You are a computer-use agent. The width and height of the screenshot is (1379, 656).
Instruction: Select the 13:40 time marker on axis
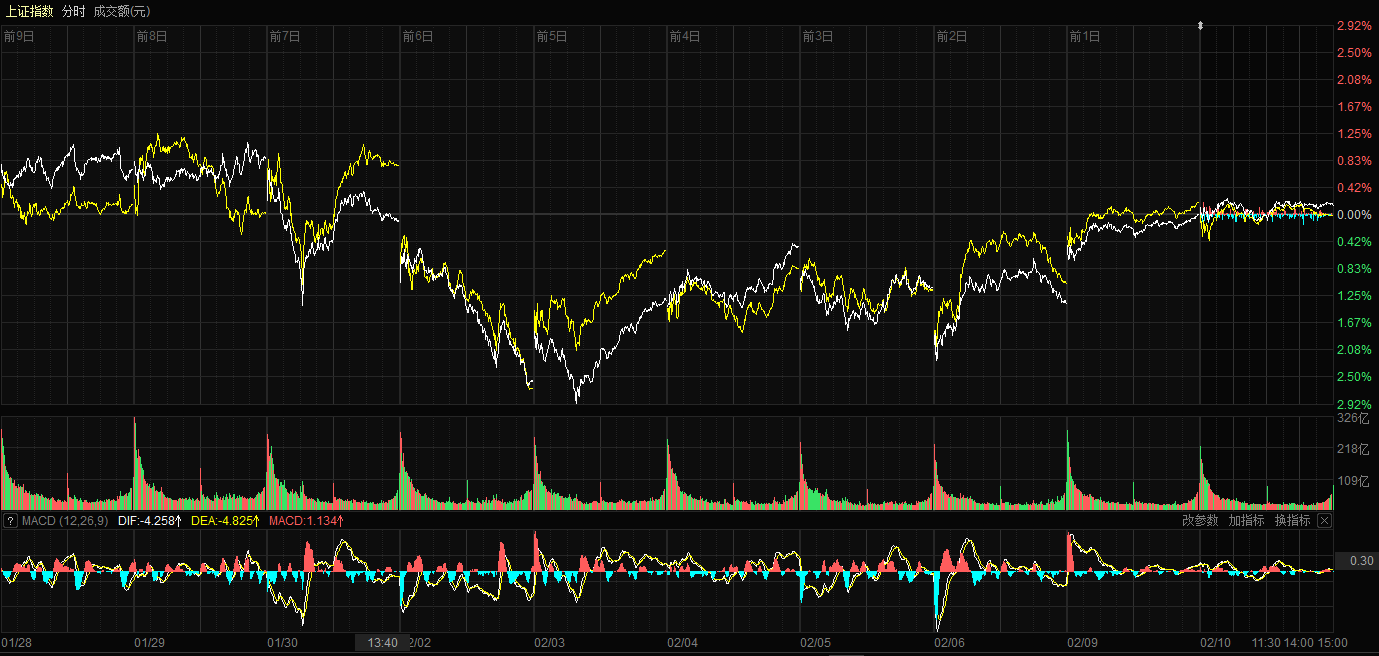(382, 643)
